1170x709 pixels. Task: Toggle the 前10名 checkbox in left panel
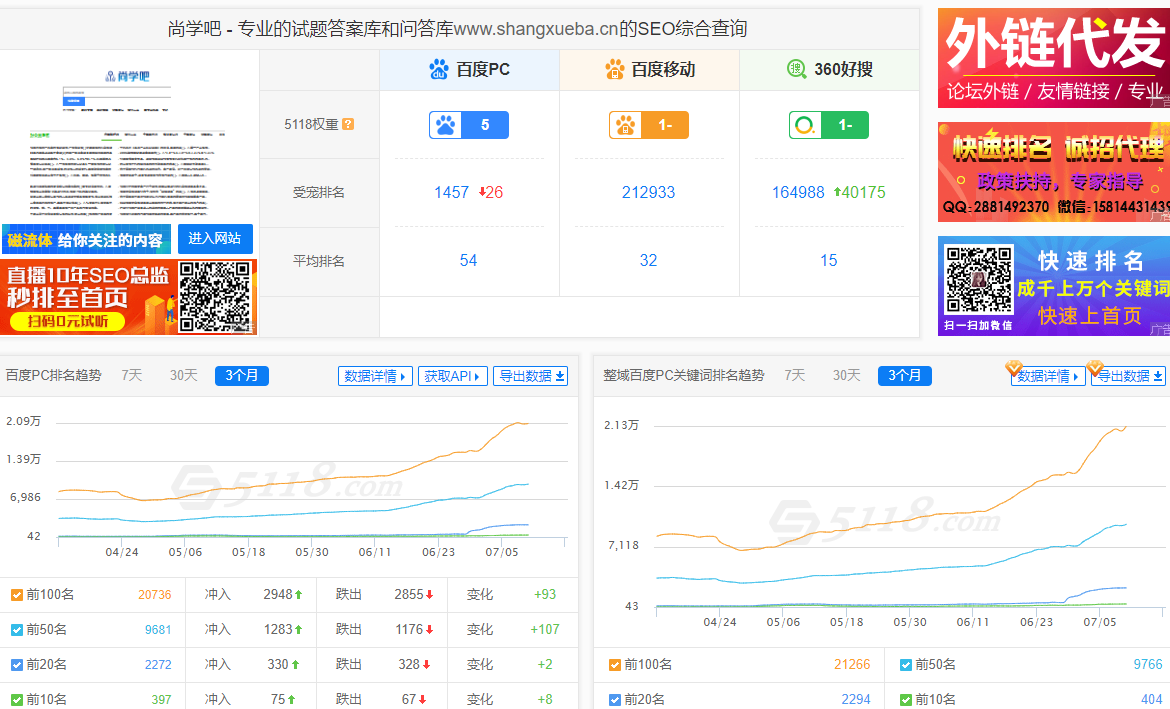point(16,699)
